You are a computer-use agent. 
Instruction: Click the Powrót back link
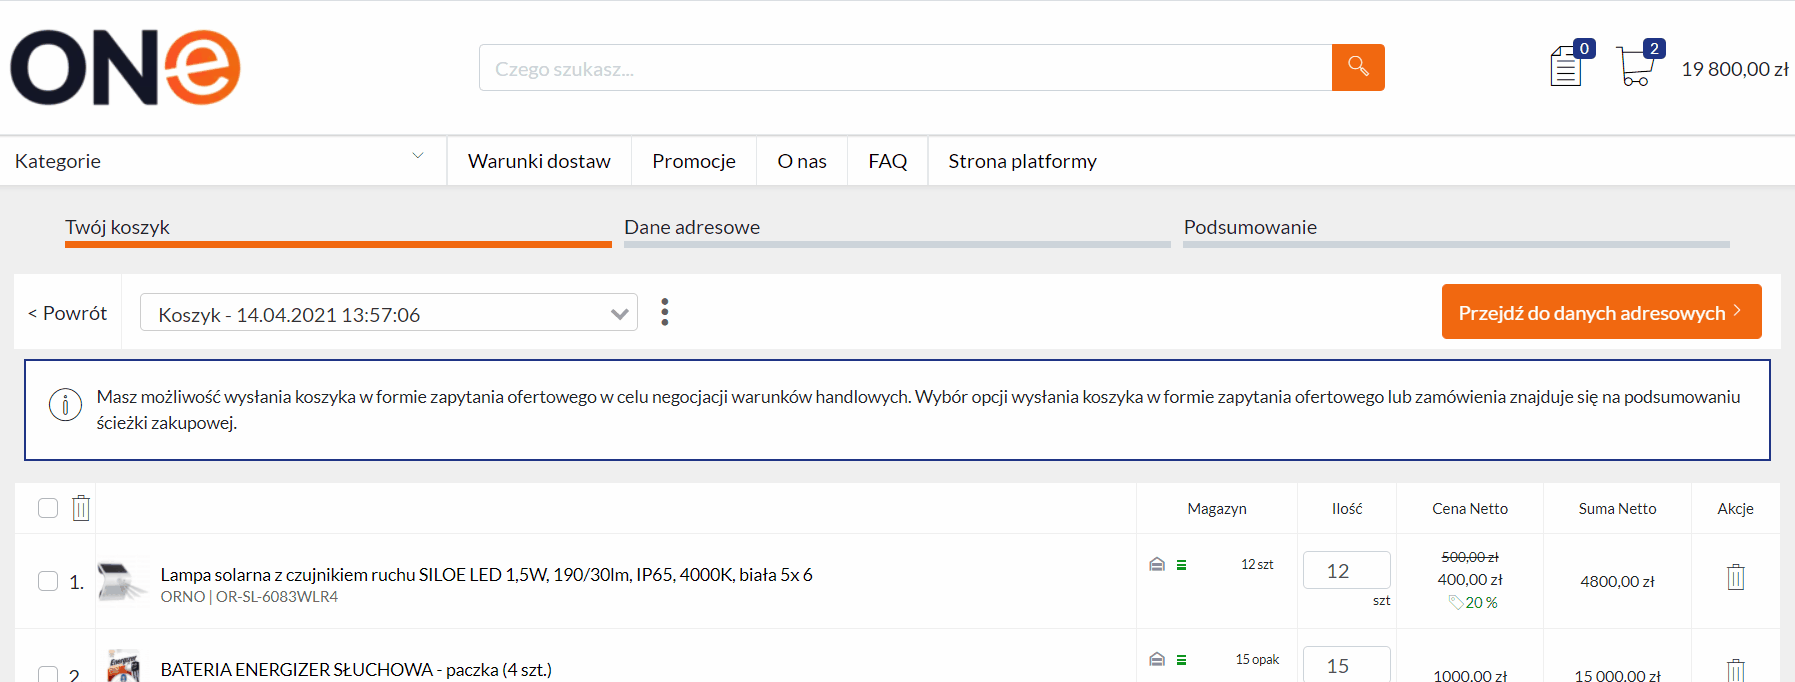[67, 313]
